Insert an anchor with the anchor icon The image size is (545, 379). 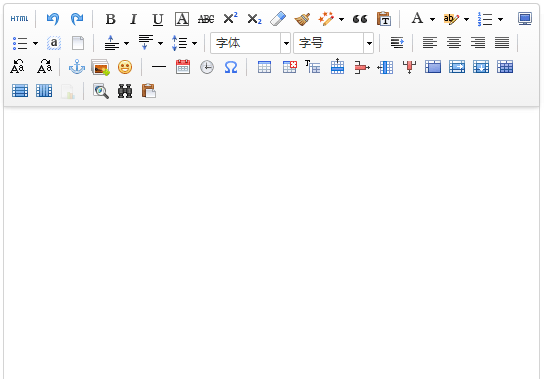pyautogui.click(x=77, y=67)
